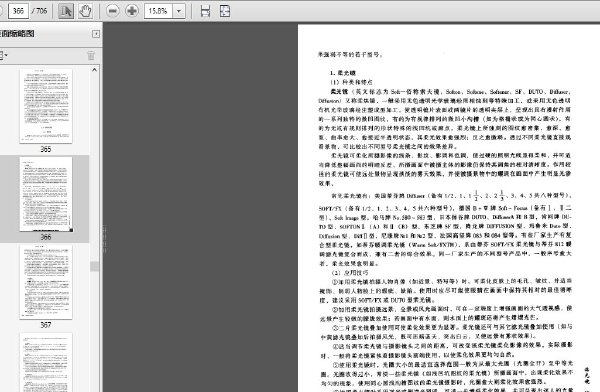The image size is (600, 392).
Task: Select the page 366 thumbnail
Action: pos(46,194)
